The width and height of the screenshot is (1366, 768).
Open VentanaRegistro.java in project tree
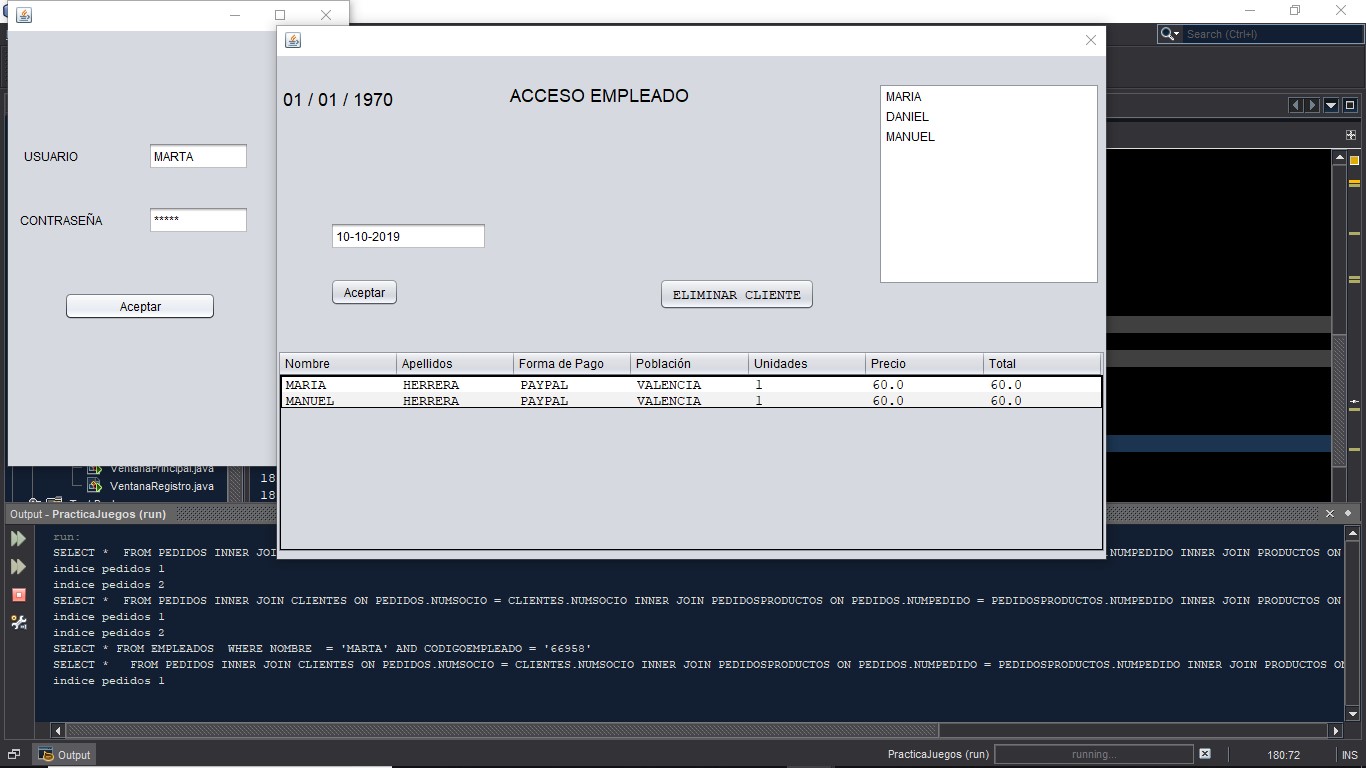[161, 486]
